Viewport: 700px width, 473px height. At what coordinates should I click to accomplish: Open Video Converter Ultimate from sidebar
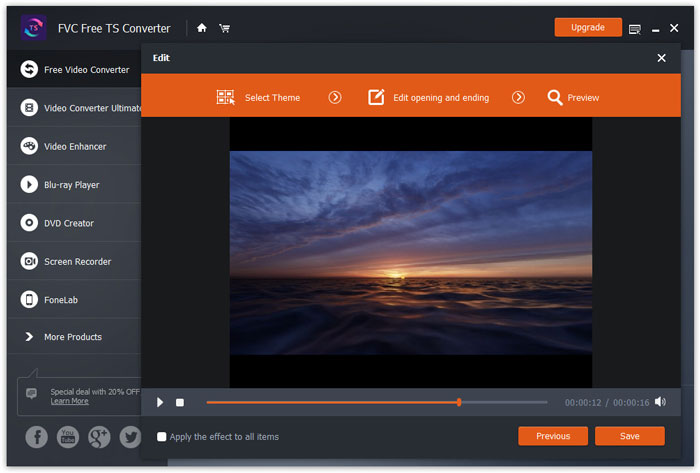(75, 108)
